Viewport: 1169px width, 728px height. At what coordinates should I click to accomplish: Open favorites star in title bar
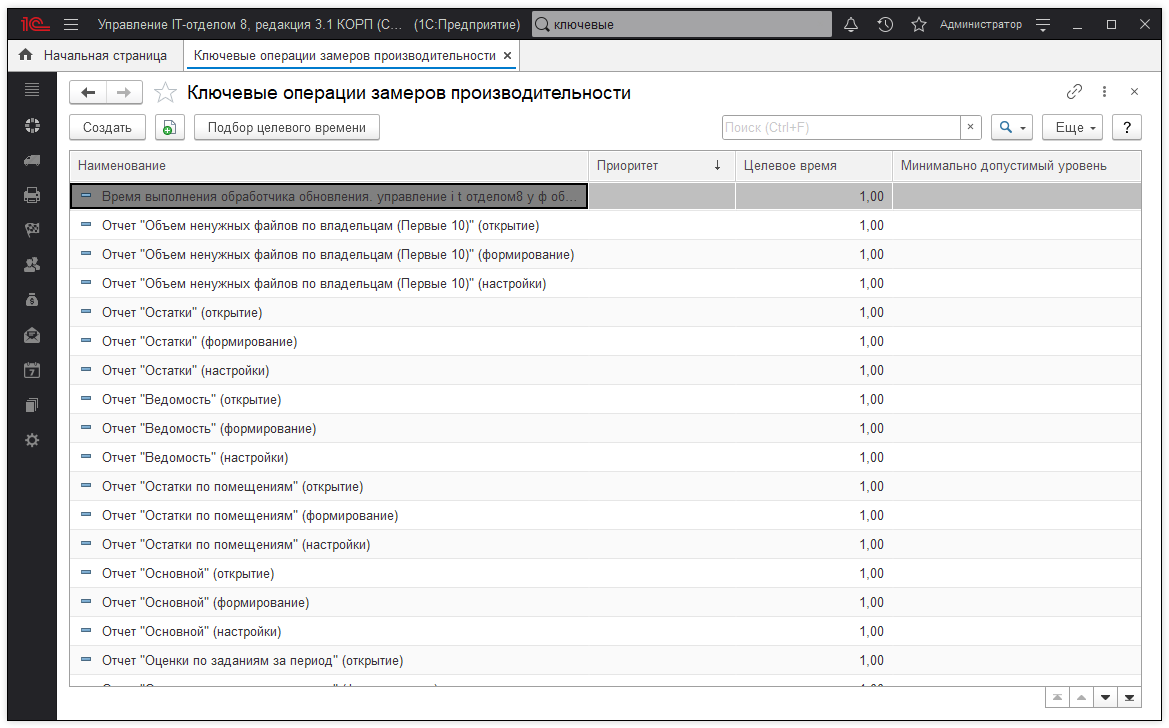click(918, 24)
